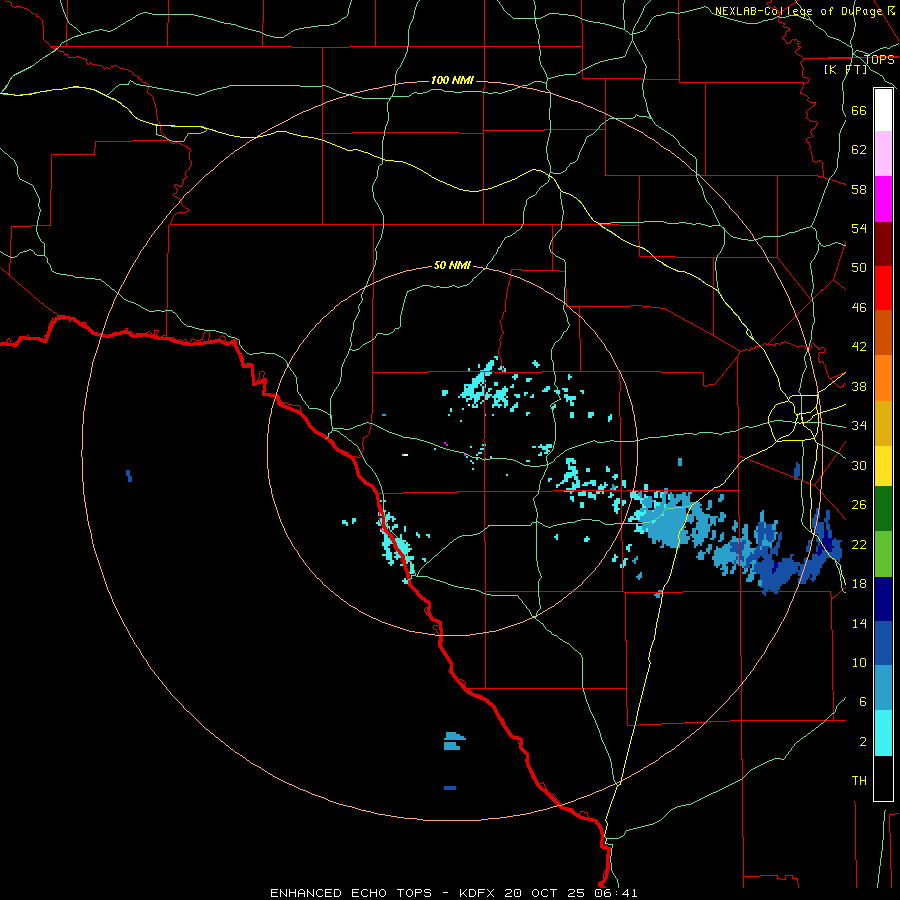
Task: Click the legend value "42"
Action: (x=859, y=346)
